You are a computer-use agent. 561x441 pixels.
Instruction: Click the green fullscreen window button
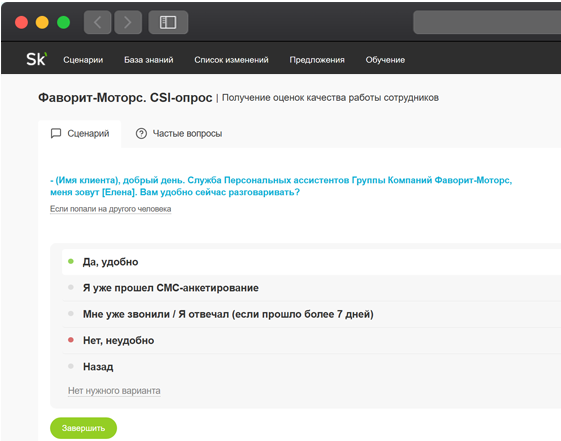pos(64,22)
